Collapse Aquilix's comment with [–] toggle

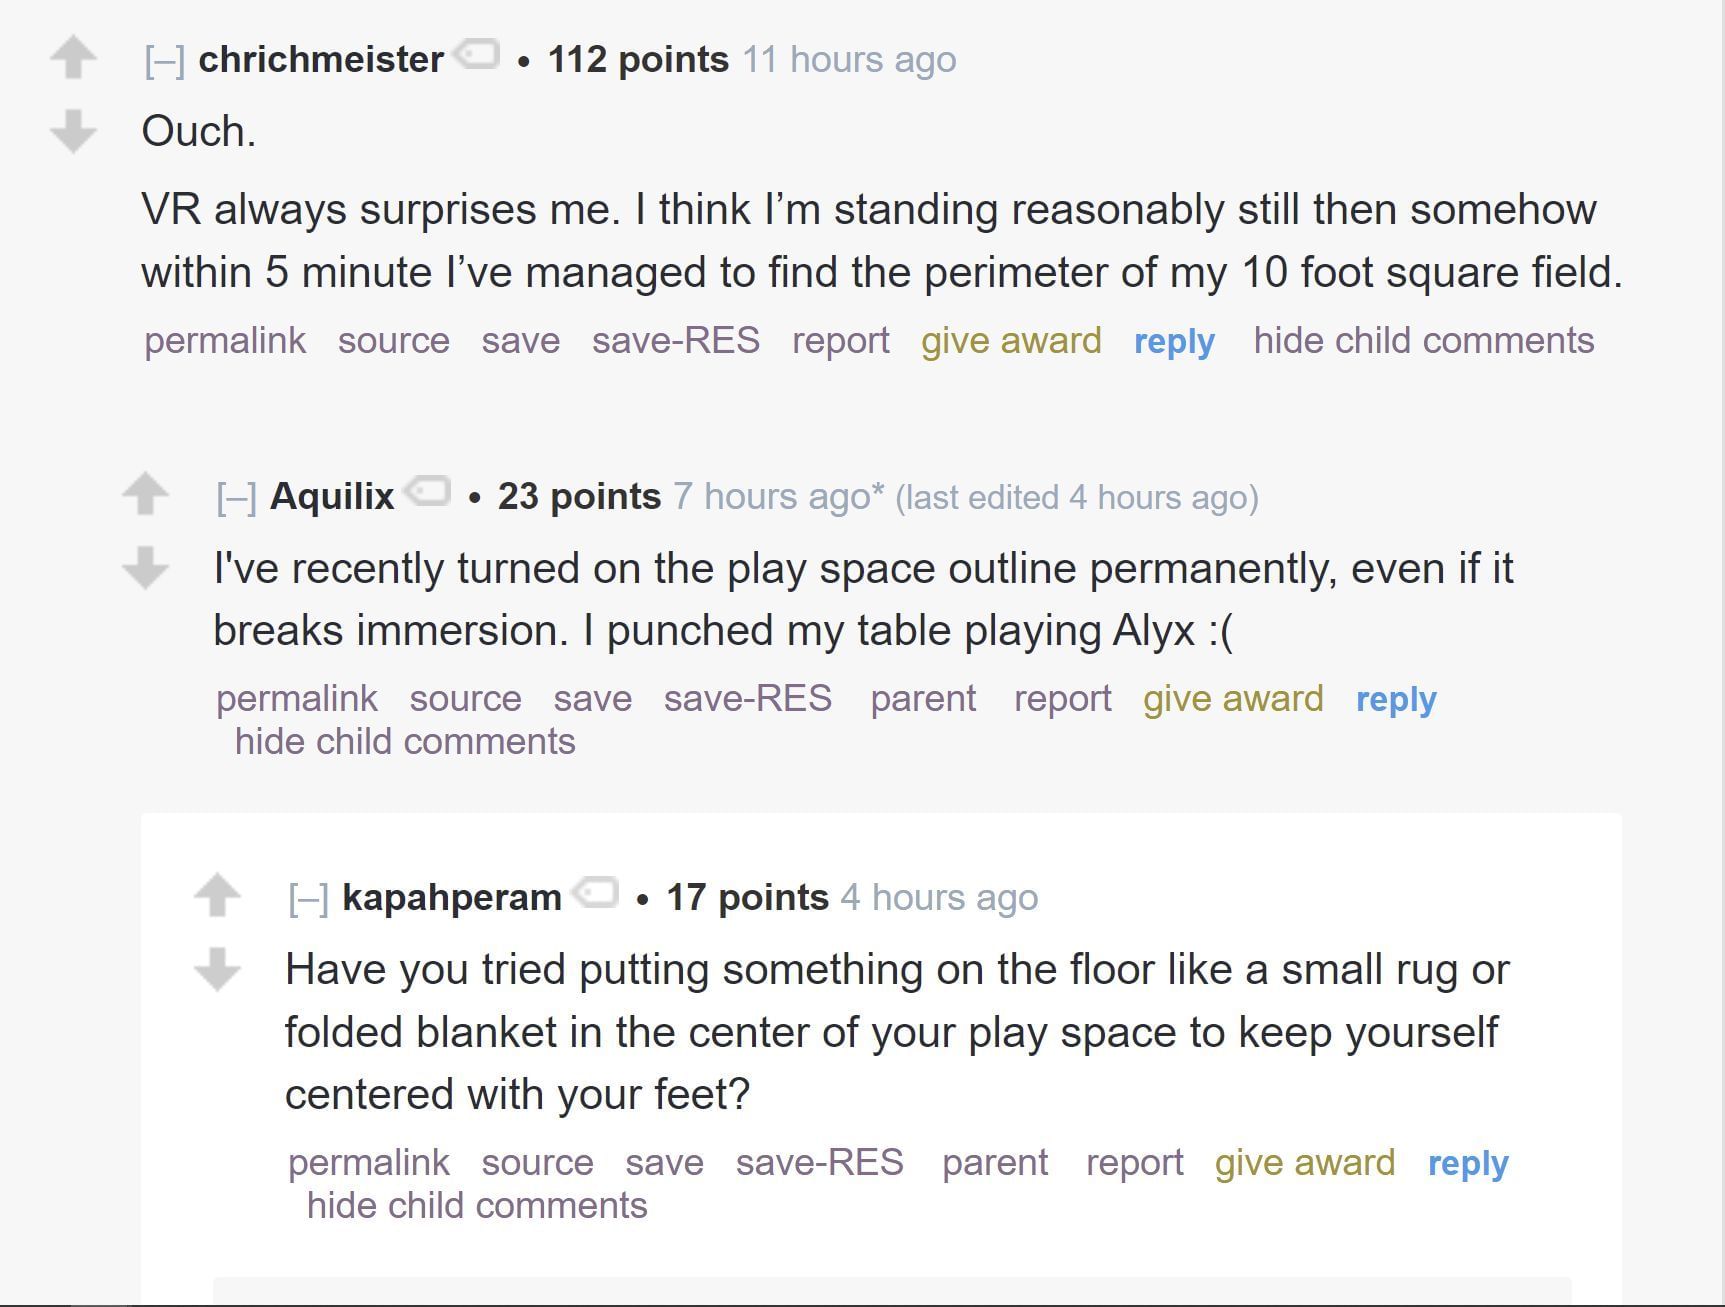point(236,498)
